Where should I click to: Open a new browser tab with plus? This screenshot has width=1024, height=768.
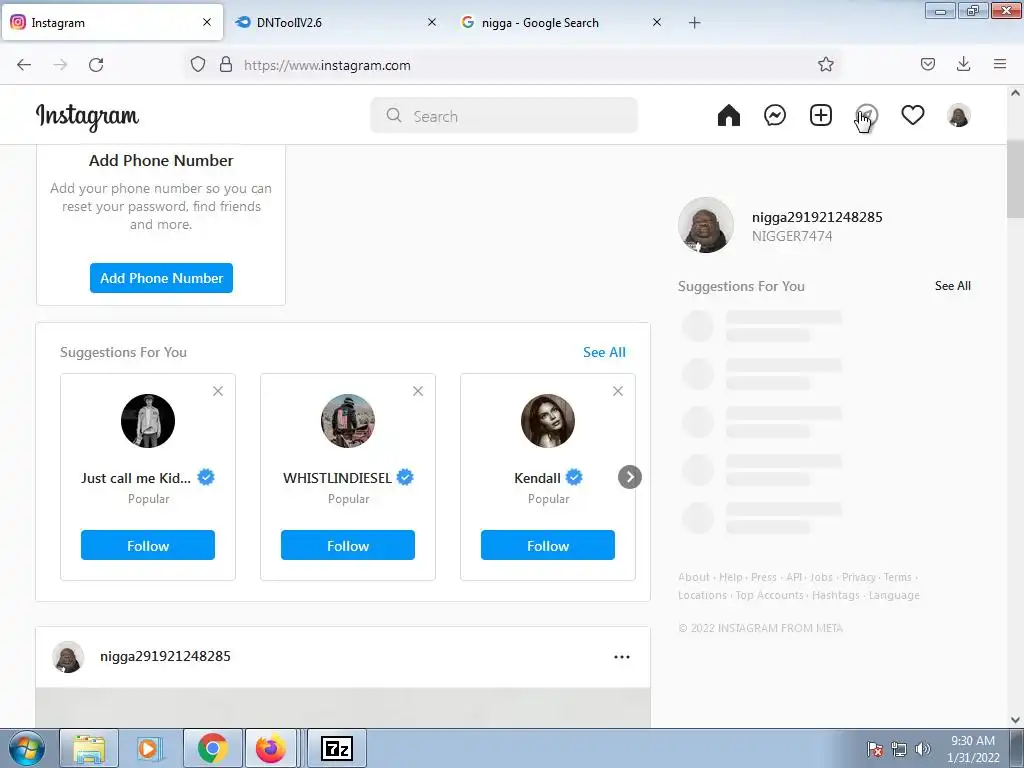click(x=695, y=23)
